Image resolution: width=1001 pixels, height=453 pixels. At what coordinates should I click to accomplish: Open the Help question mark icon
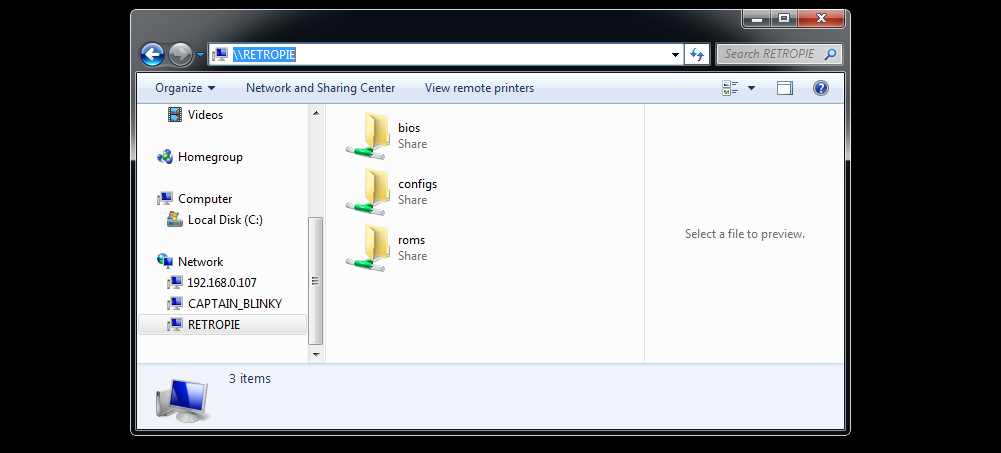coord(820,88)
